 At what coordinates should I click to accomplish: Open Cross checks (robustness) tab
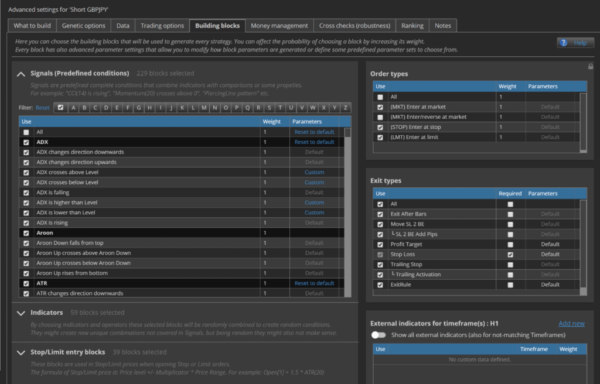coord(355,26)
